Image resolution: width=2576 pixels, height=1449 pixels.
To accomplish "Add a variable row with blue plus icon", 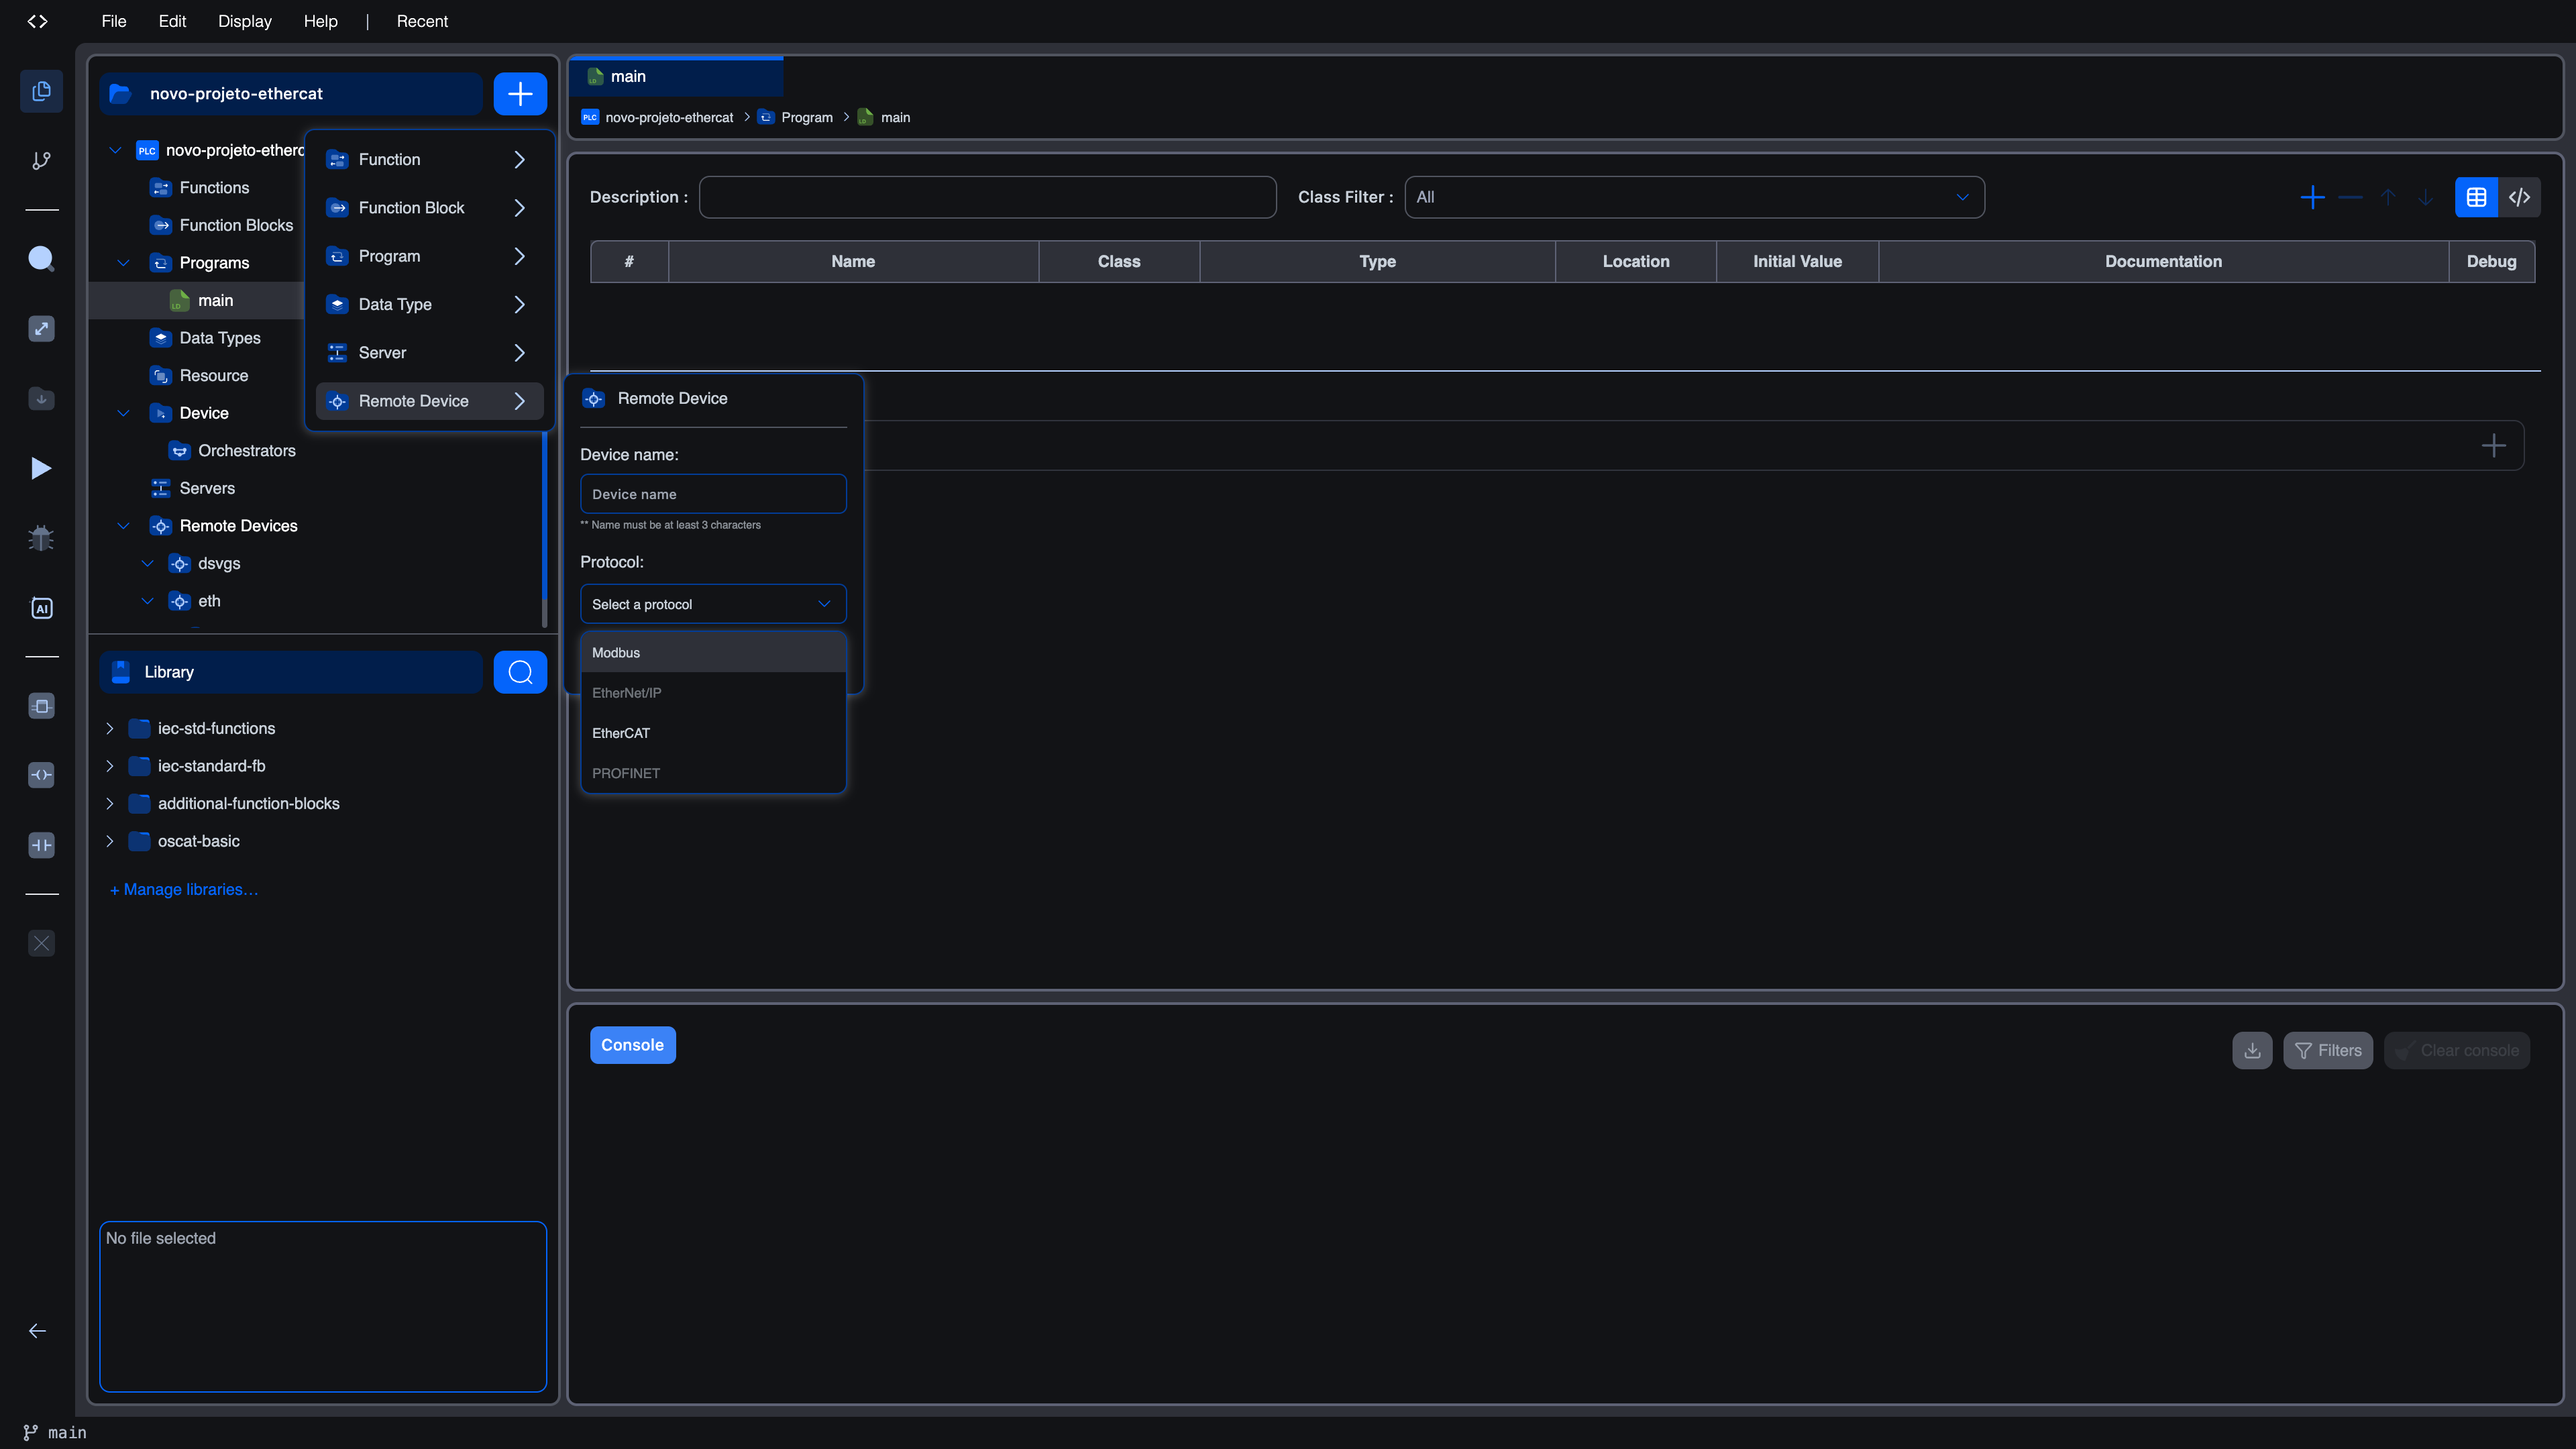I will [2312, 197].
